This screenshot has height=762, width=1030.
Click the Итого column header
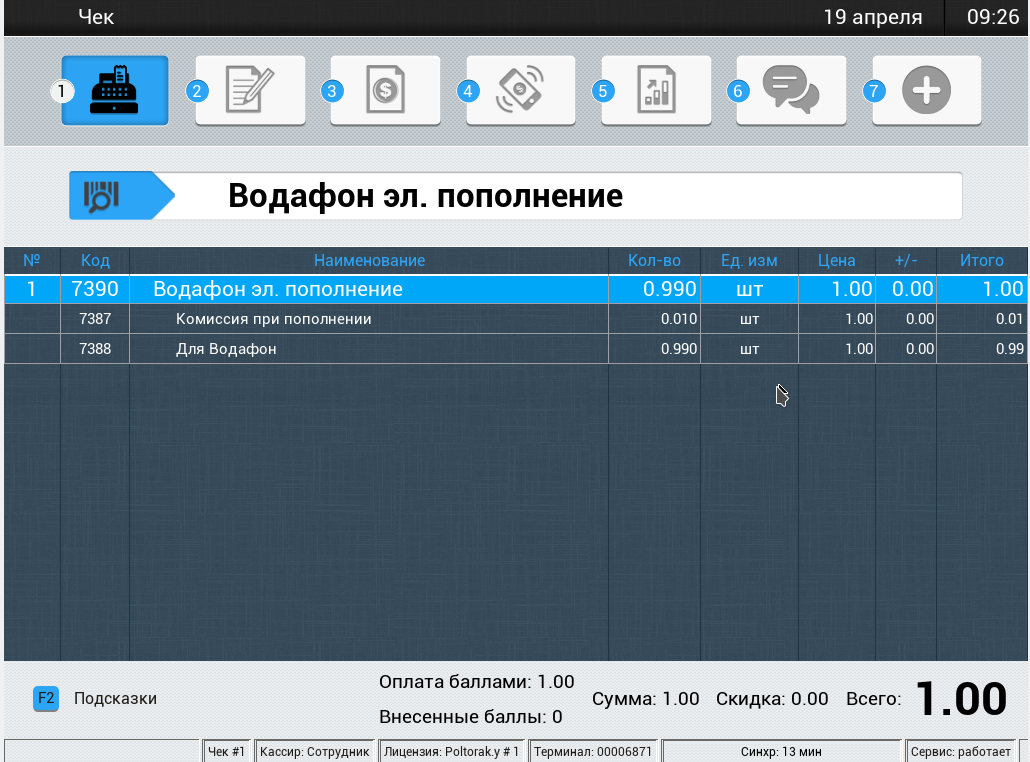982,261
